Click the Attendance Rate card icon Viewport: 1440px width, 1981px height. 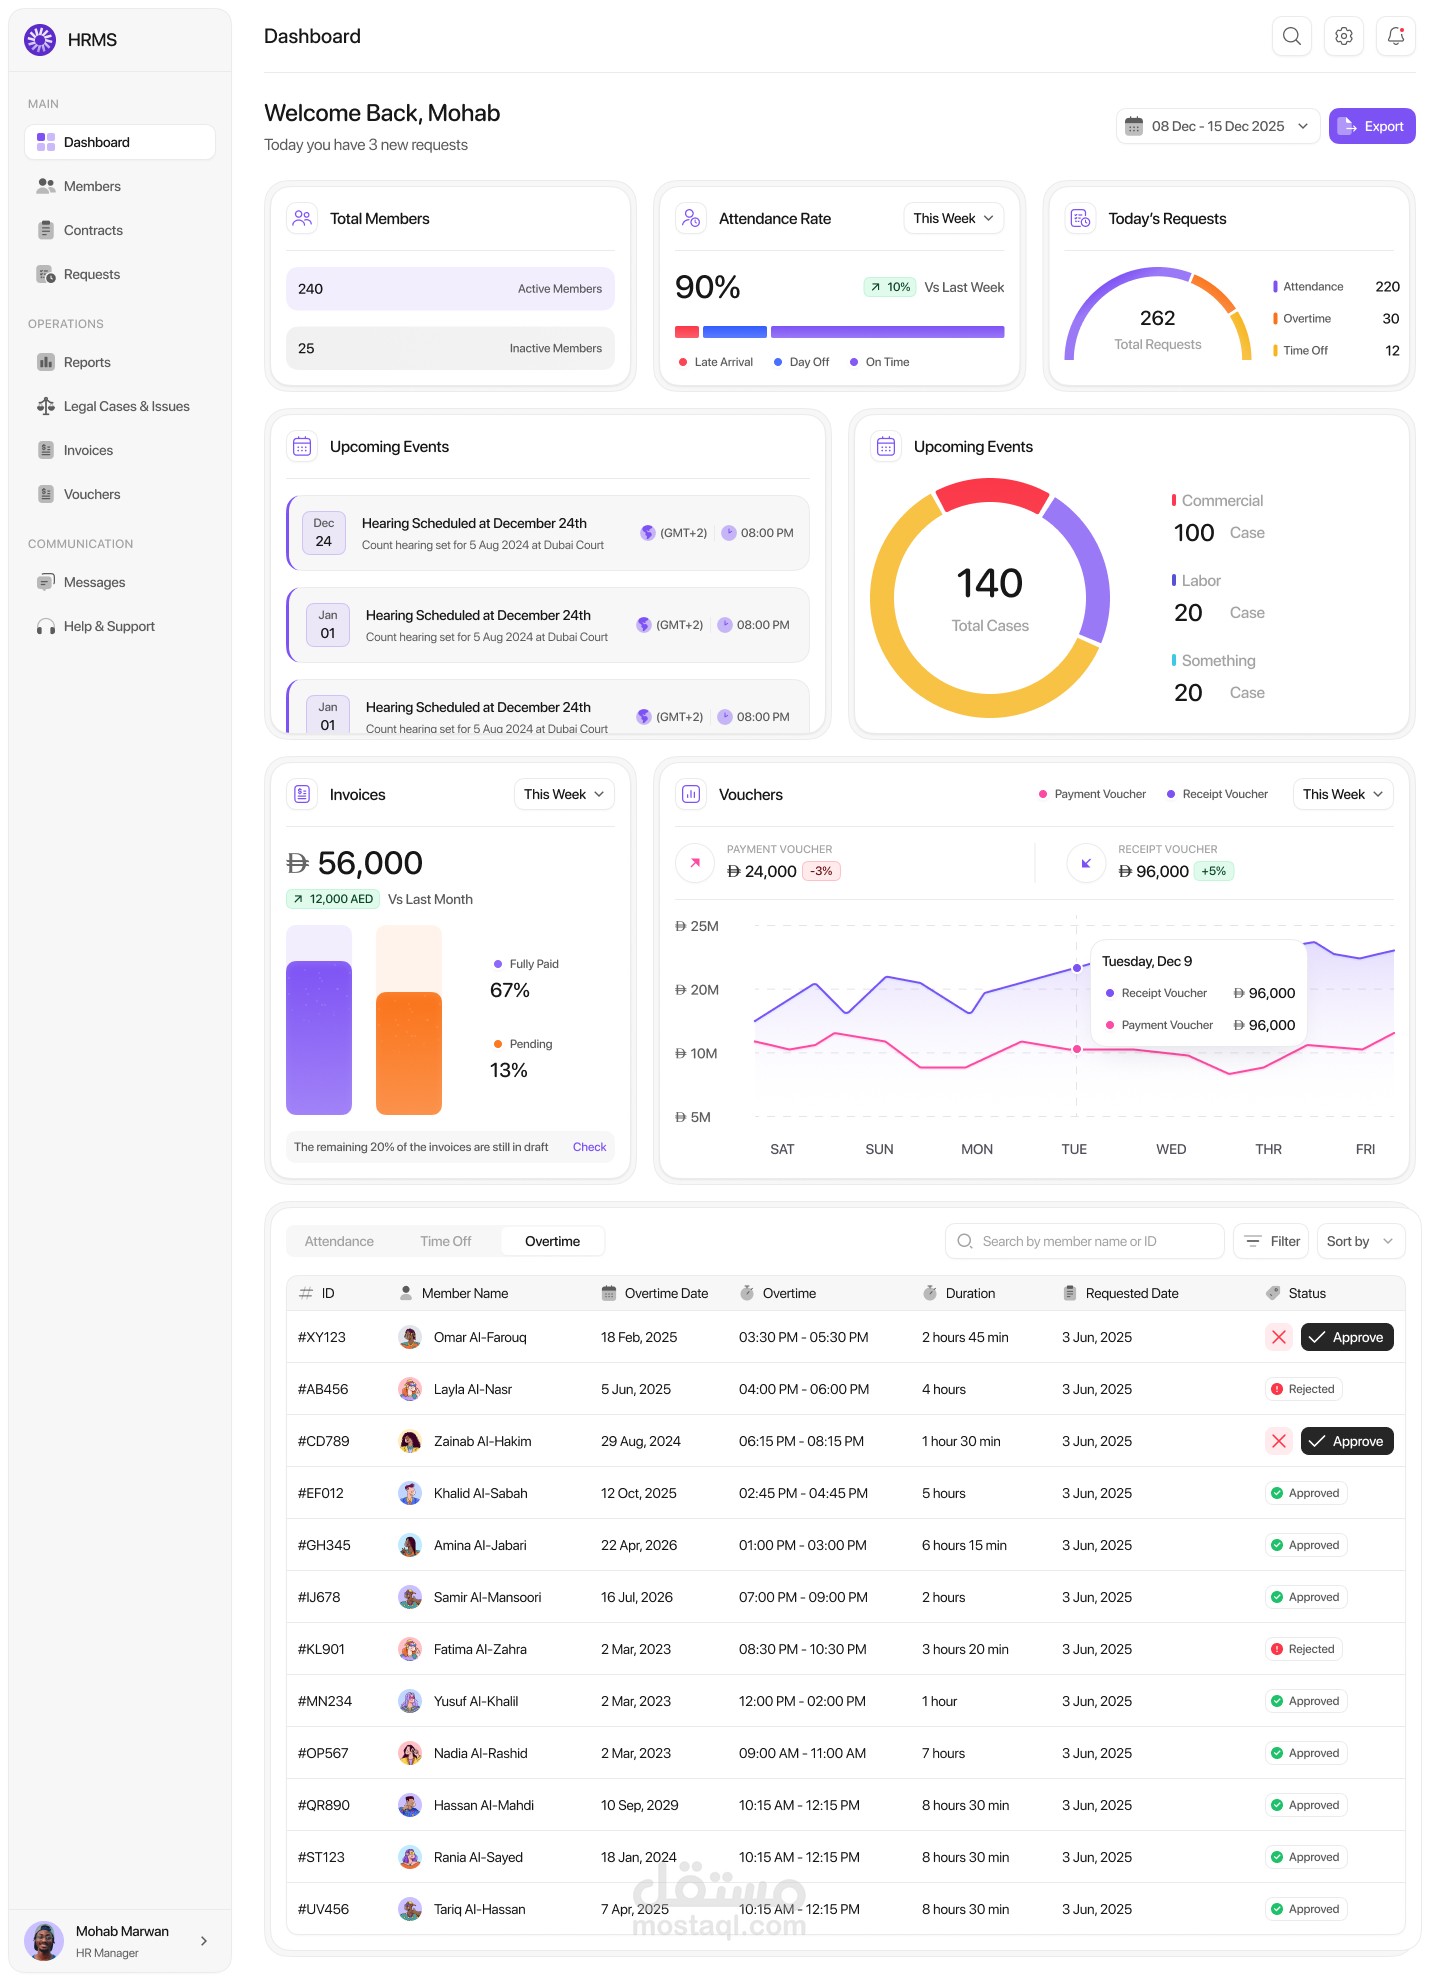coord(691,218)
